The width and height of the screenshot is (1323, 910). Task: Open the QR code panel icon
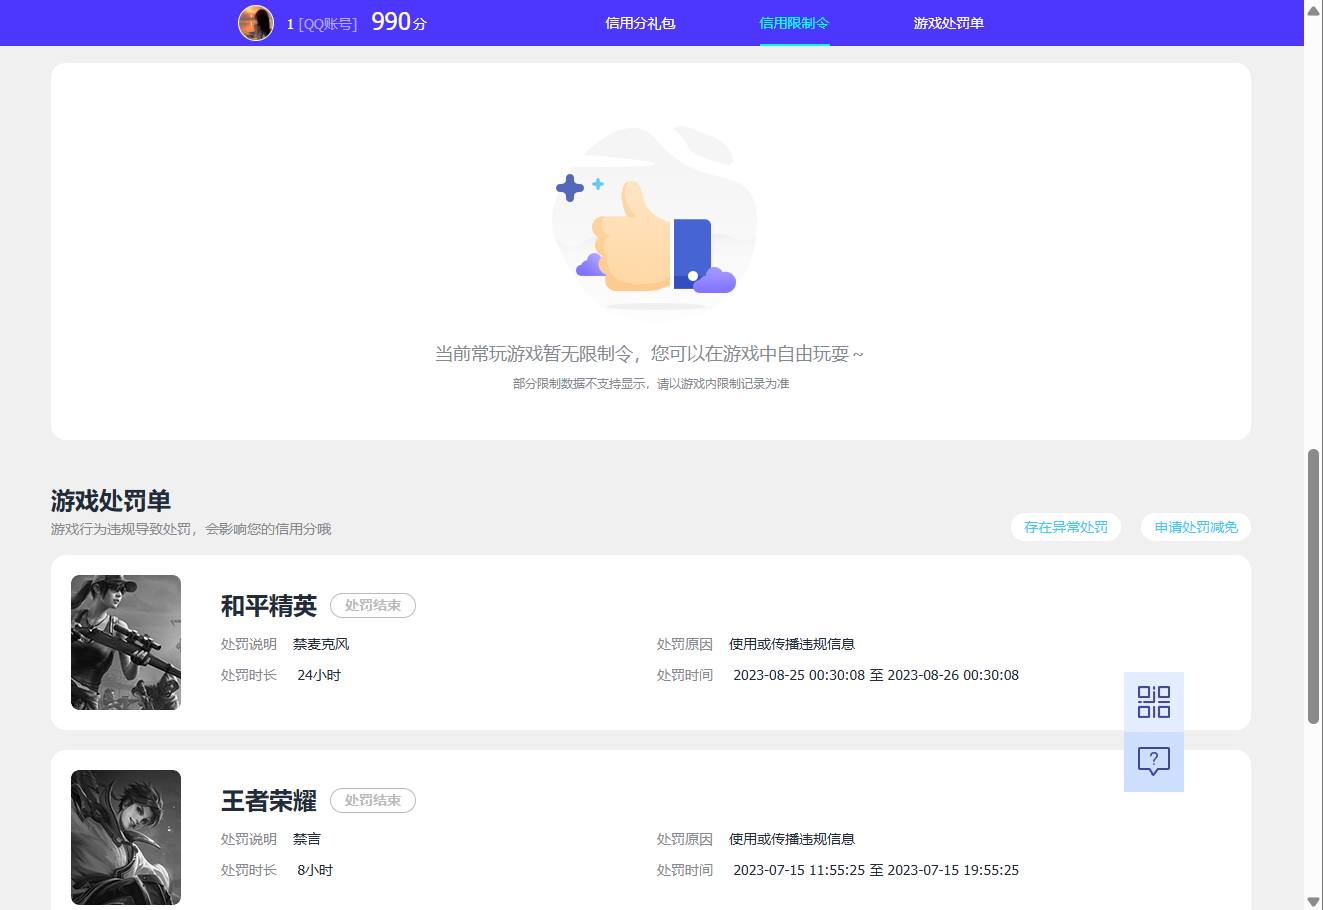(1153, 703)
